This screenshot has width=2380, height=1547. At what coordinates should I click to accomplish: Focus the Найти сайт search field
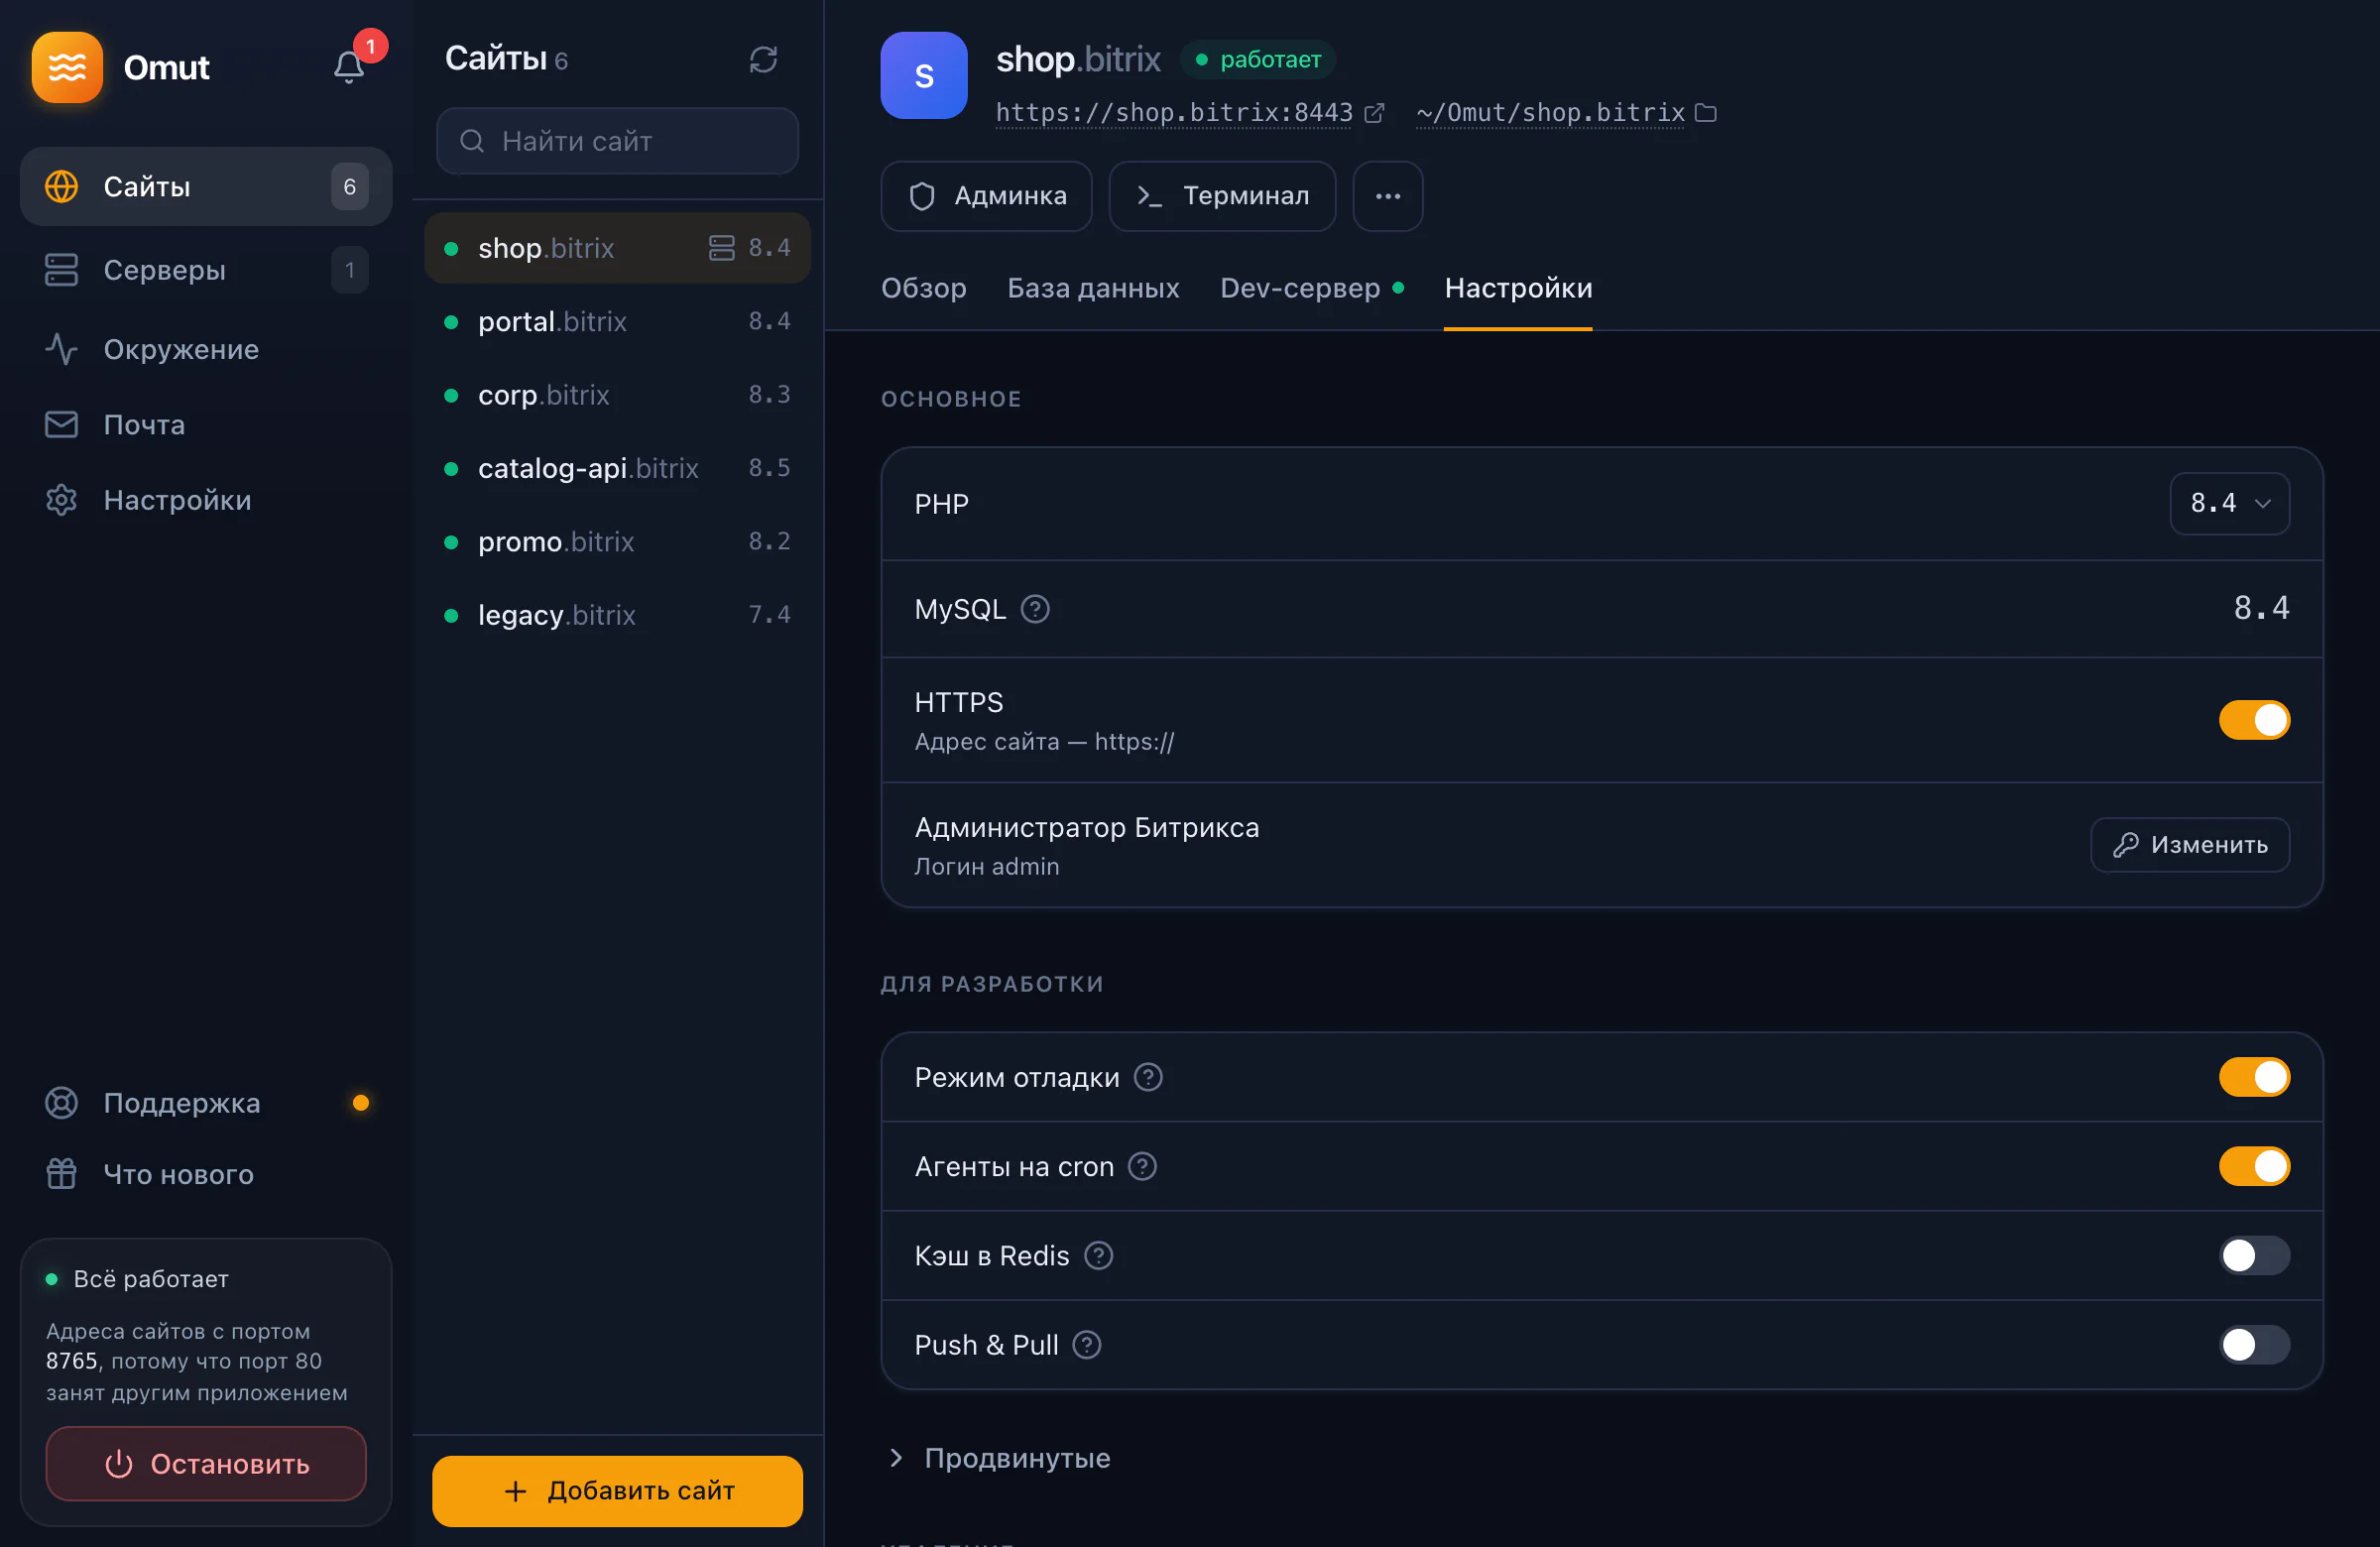click(x=617, y=141)
